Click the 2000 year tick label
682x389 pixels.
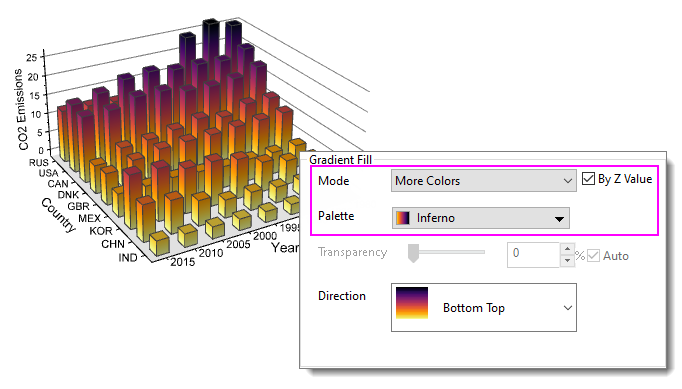pos(265,236)
